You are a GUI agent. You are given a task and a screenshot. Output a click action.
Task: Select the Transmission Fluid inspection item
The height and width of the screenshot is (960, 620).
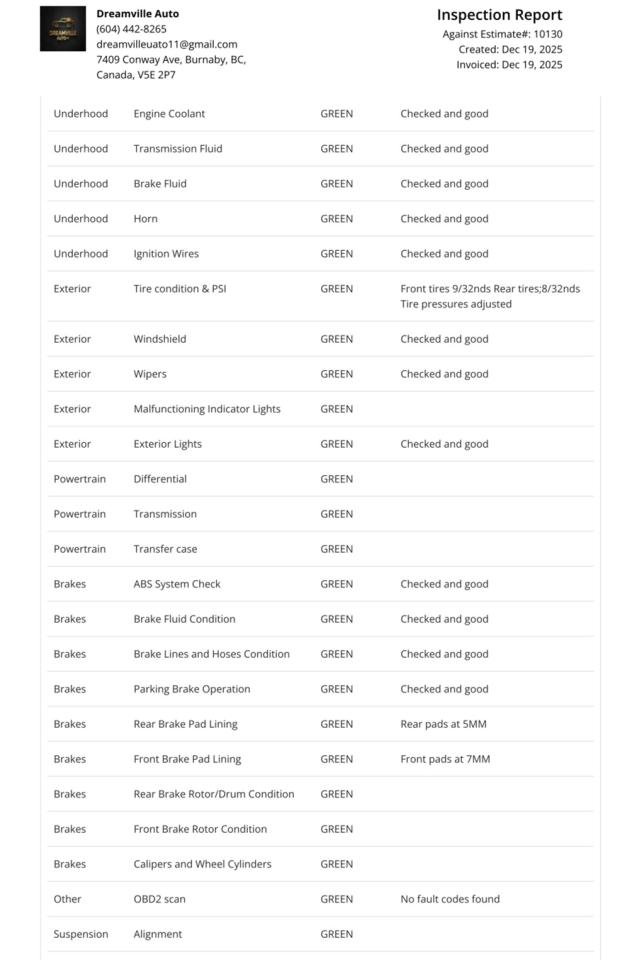[x=178, y=149]
